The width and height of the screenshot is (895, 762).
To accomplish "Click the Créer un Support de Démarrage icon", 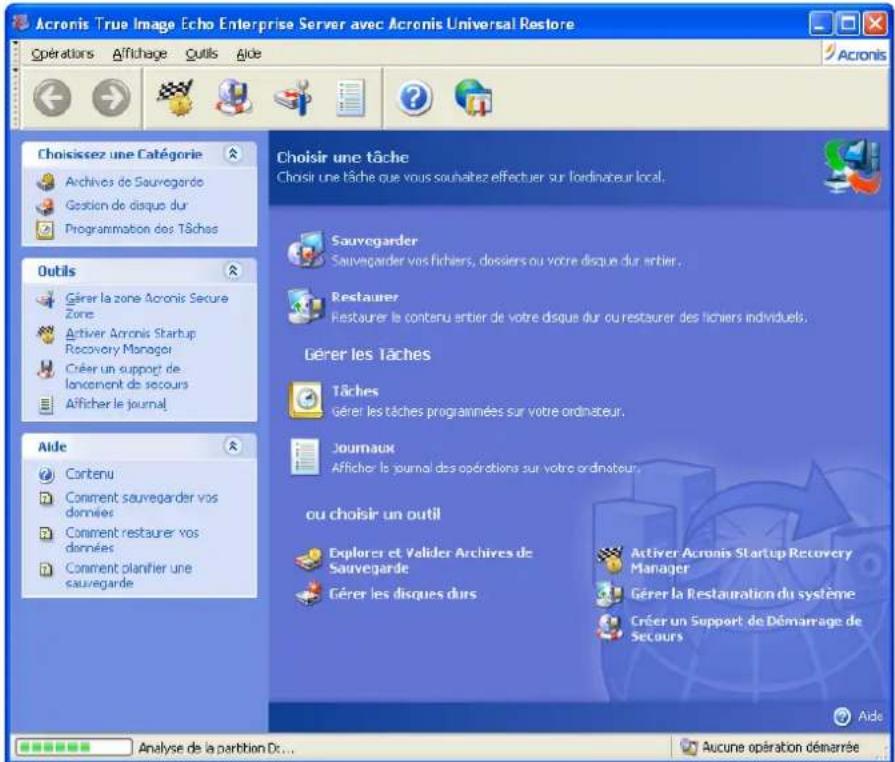I will 609,627.
